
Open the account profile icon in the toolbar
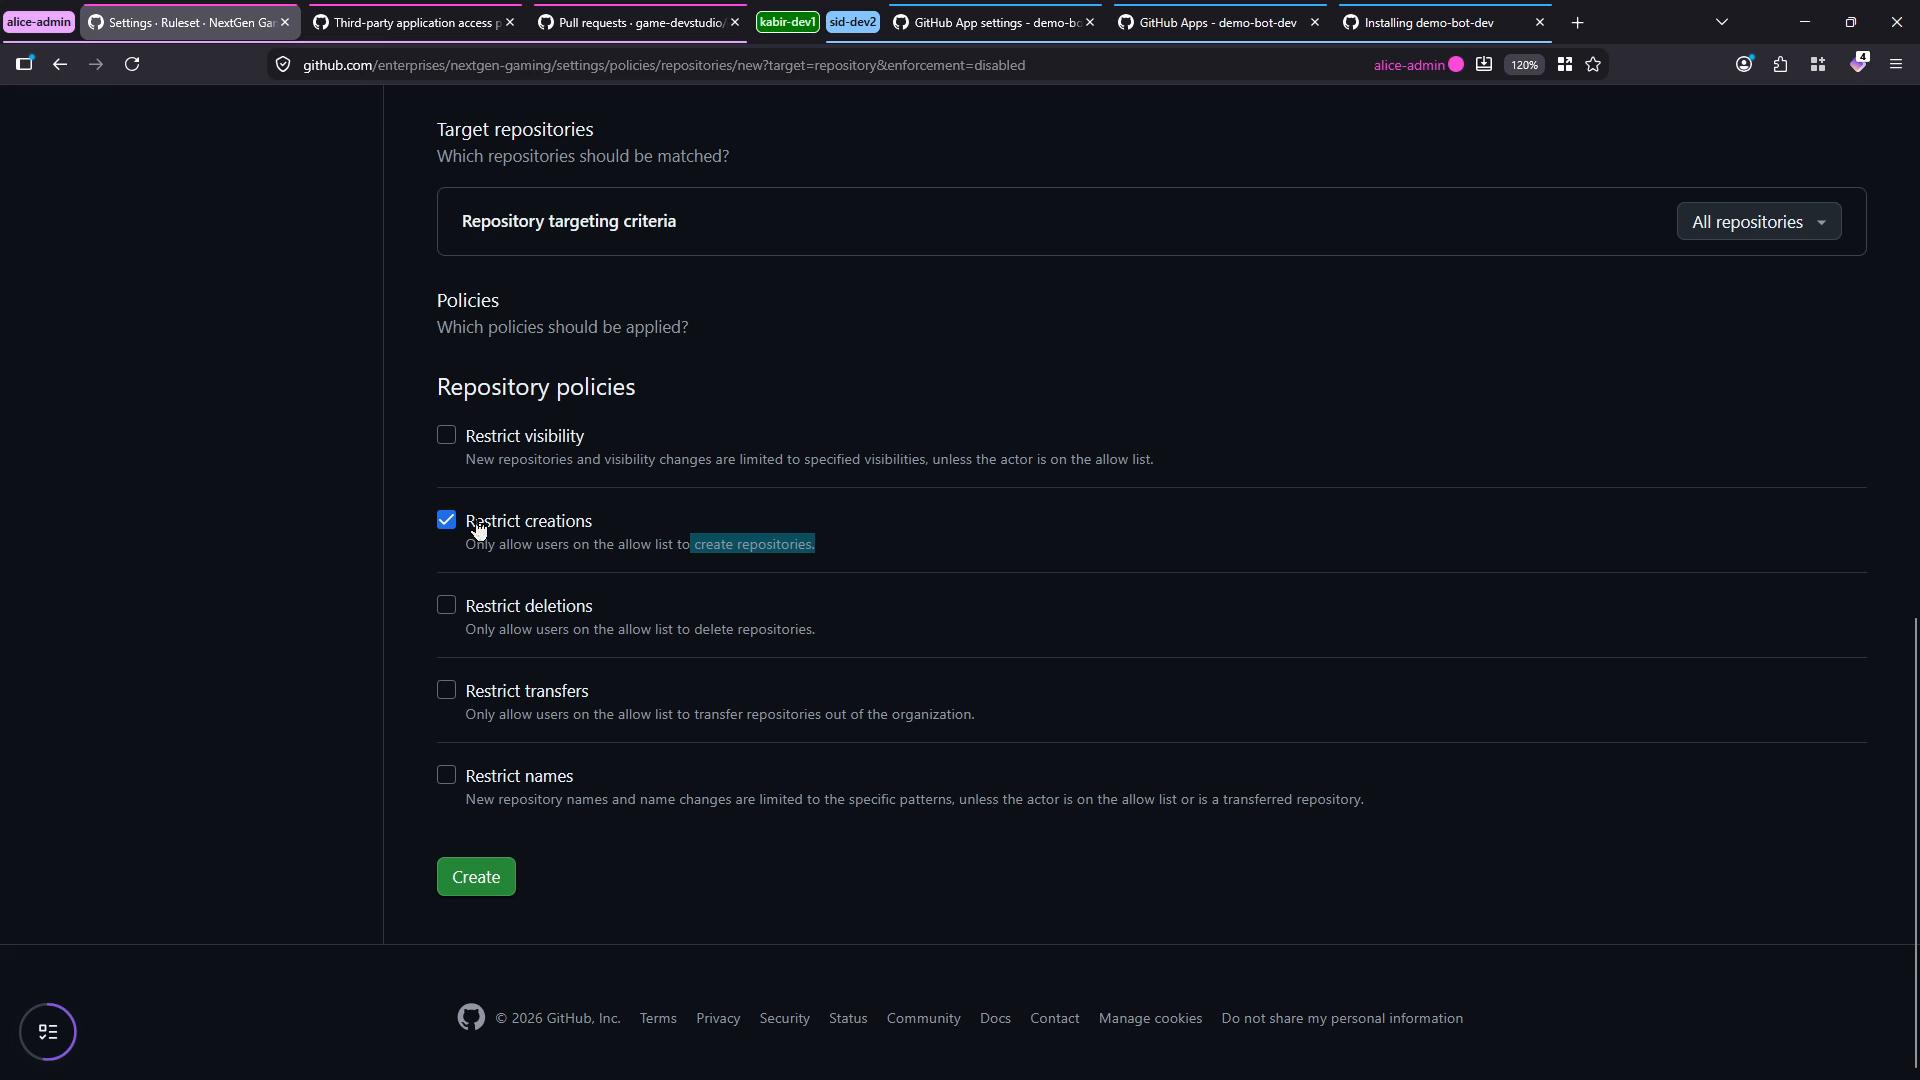pos(1744,65)
